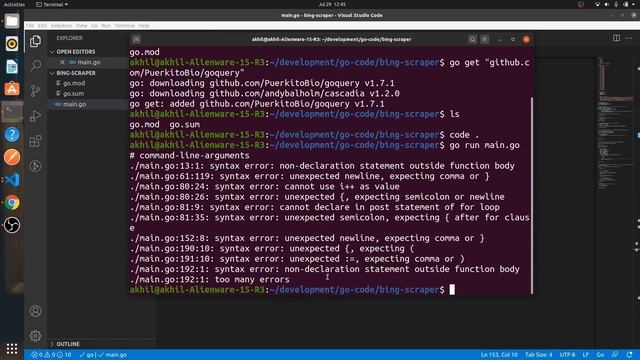Open LibreOffice Writer from the dock
The image size is (640, 360).
pos(12,66)
